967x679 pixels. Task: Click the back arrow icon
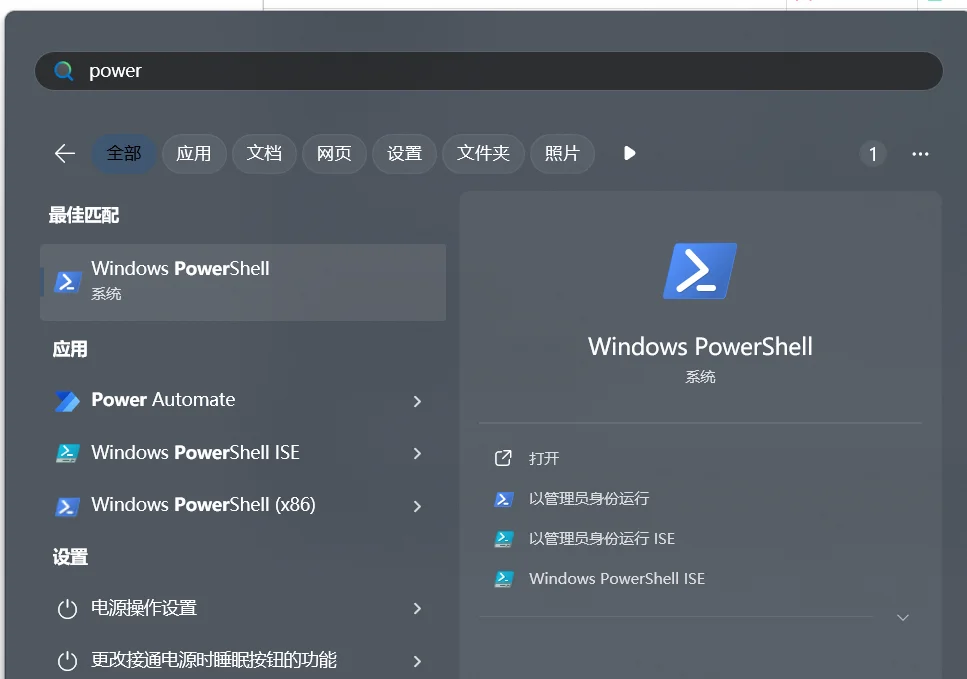(65, 153)
